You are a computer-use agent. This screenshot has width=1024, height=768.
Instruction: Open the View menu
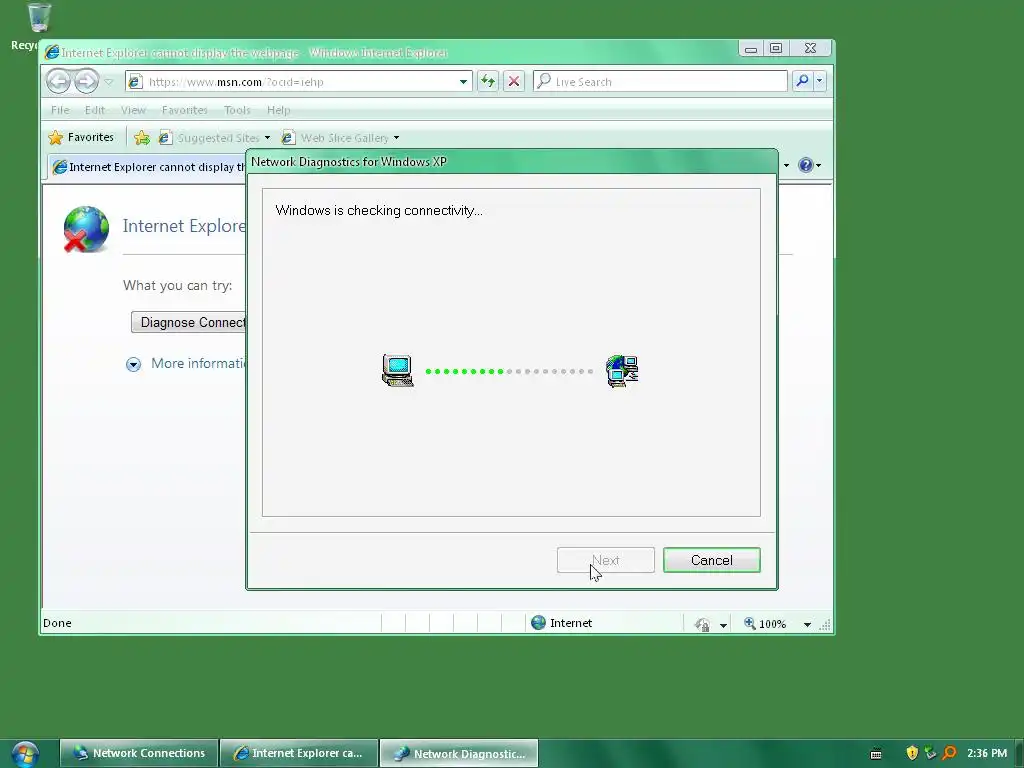point(133,110)
